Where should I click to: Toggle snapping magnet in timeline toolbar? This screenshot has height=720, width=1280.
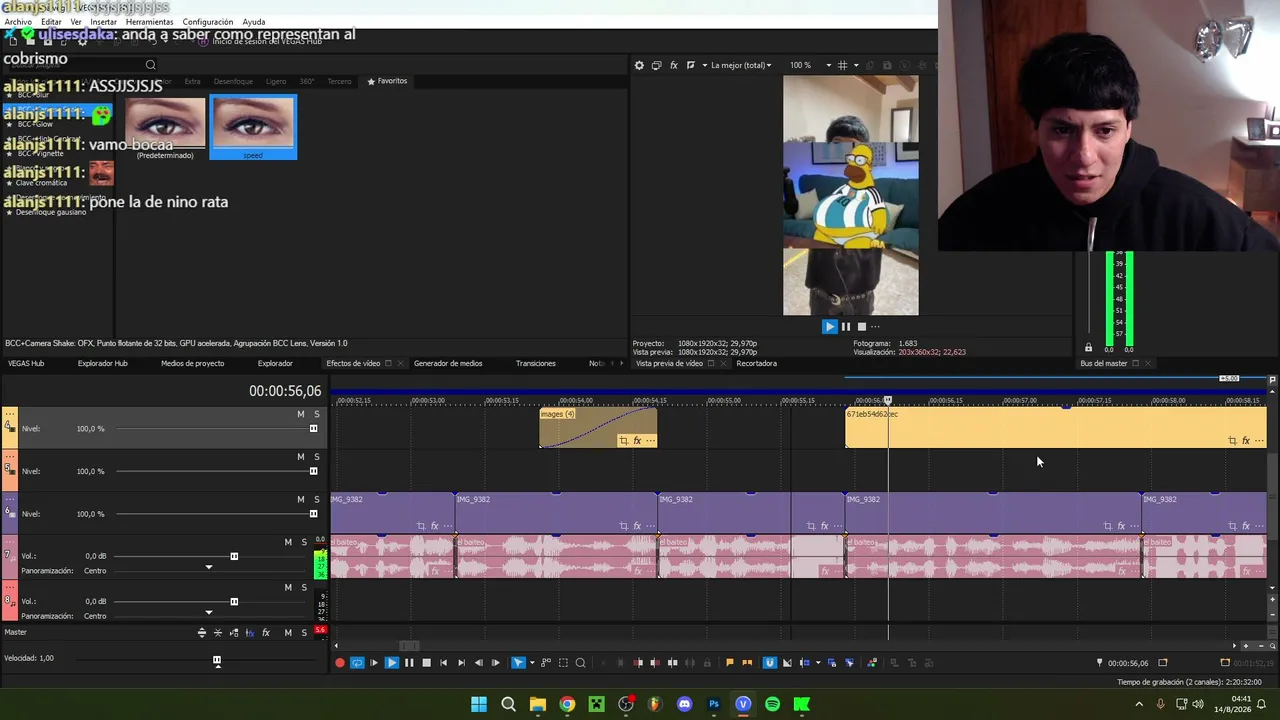click(769, 662)
